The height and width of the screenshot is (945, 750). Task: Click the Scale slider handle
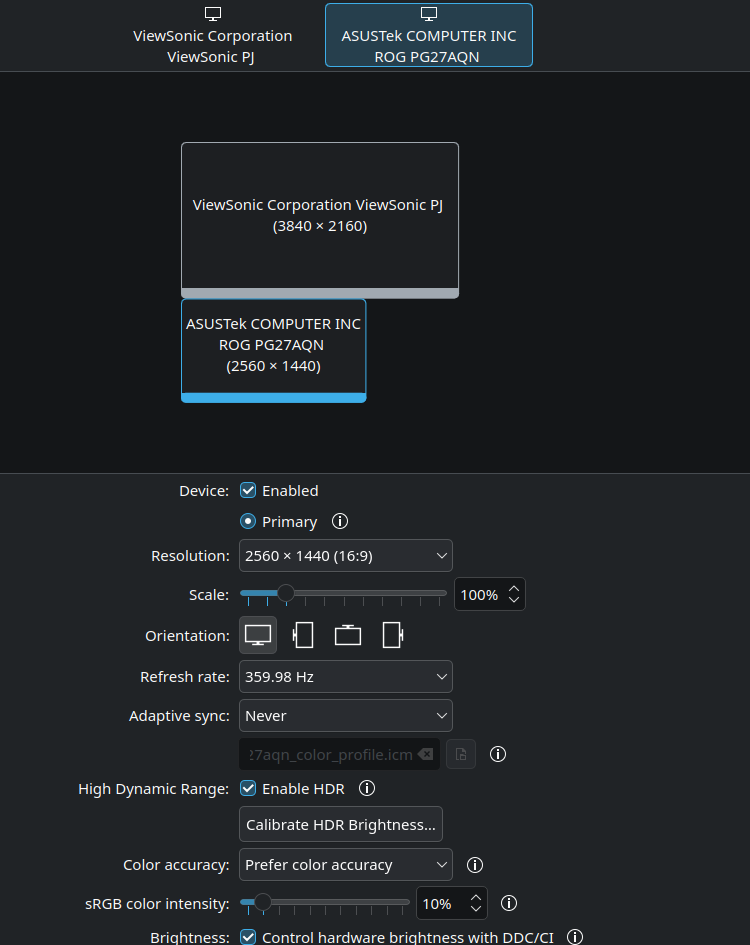pos(286,593)
